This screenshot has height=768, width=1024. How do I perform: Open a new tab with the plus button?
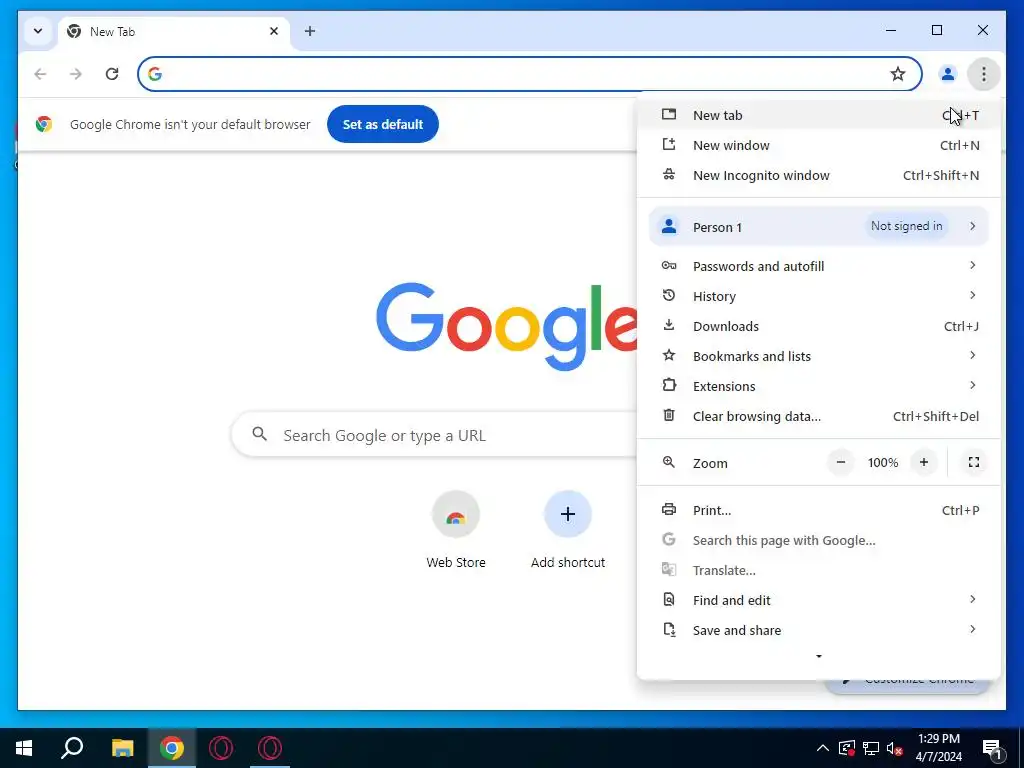coord(310,31)
